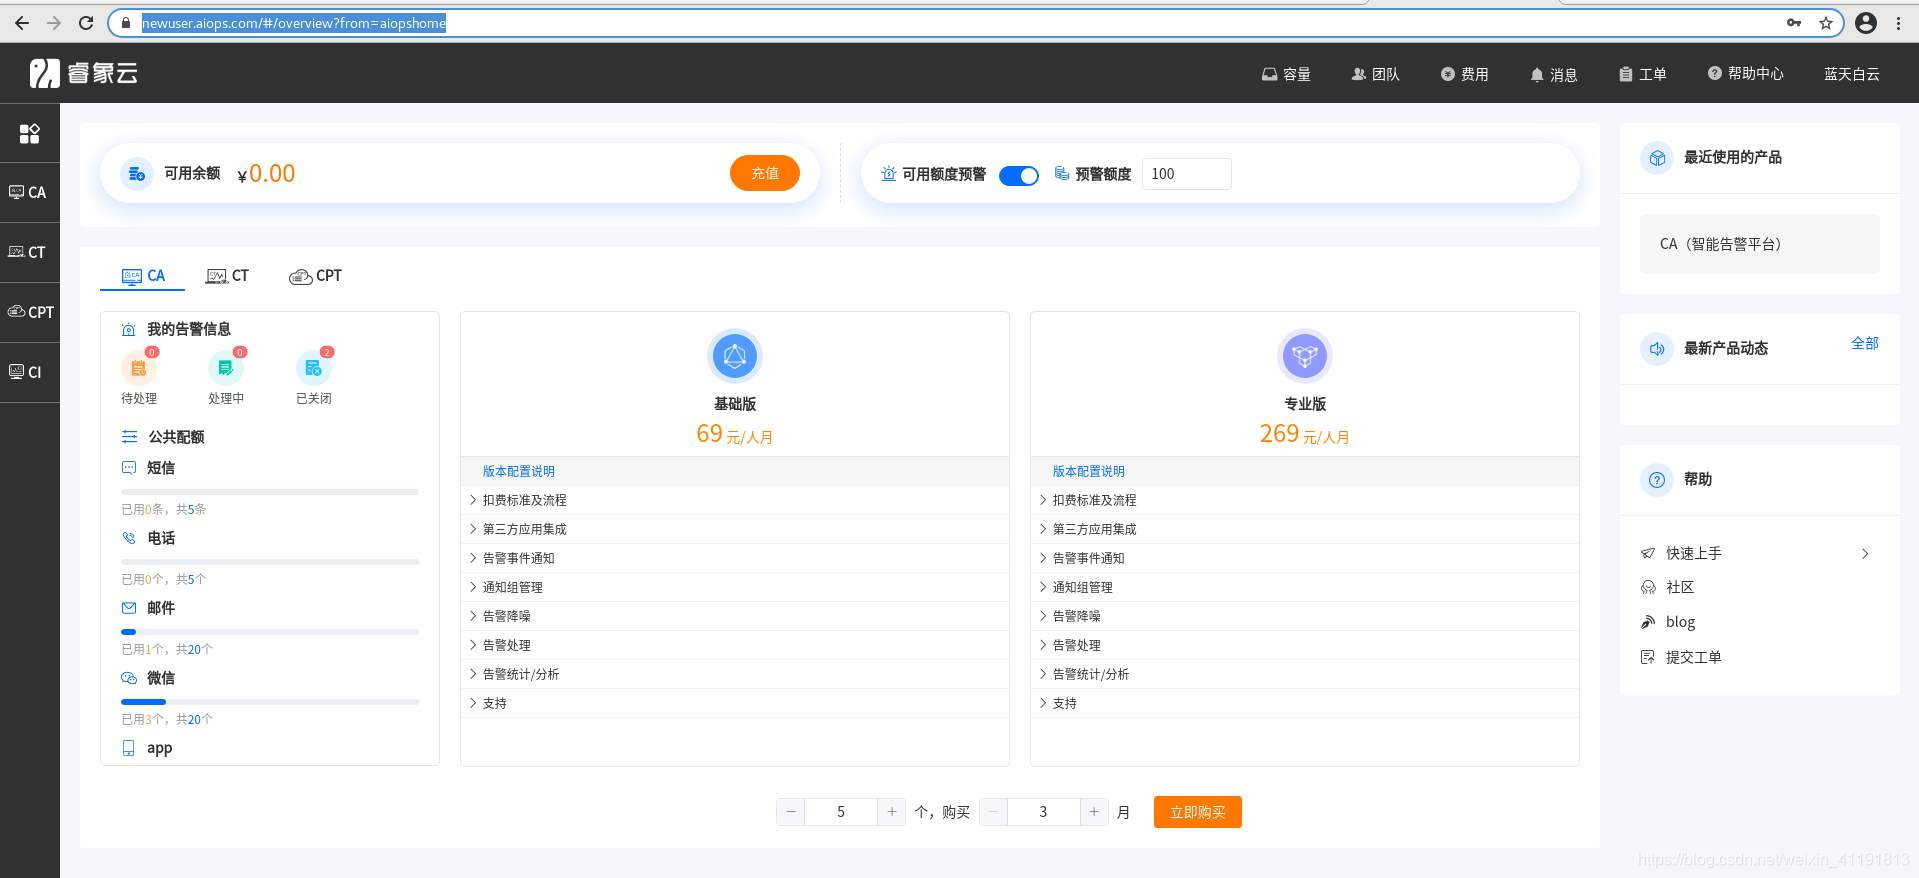
Task: Expand 基础版 通知组管理
Action: click(735, 587)
